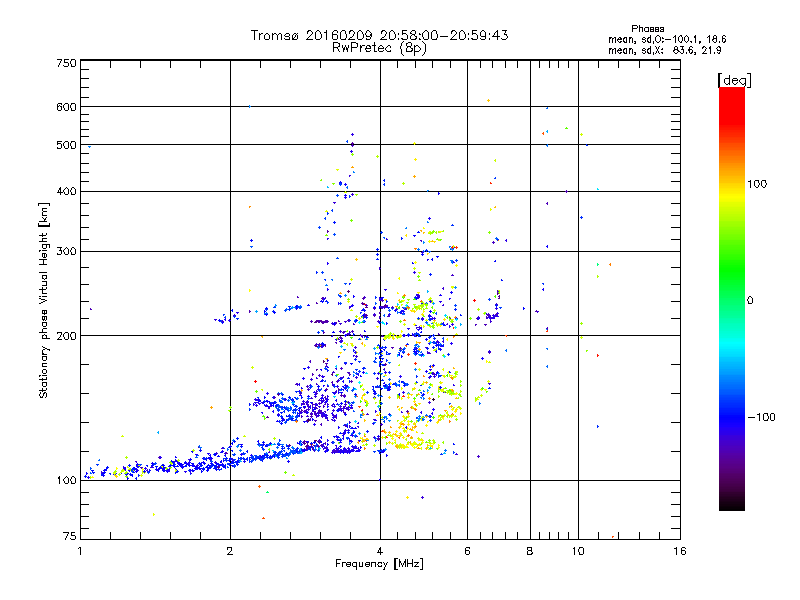Image resolution: width=800 pixels, height=600 pixels.
Task: Click the colorbar label '0'
Action: tap(750, 301)
